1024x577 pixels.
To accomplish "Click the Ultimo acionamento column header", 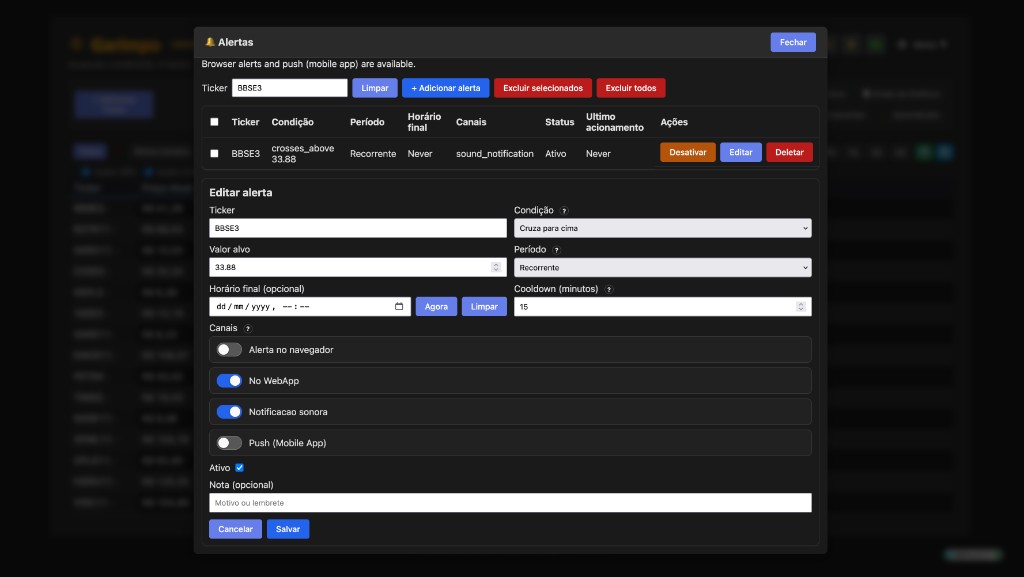I will (x=615, y=122).
